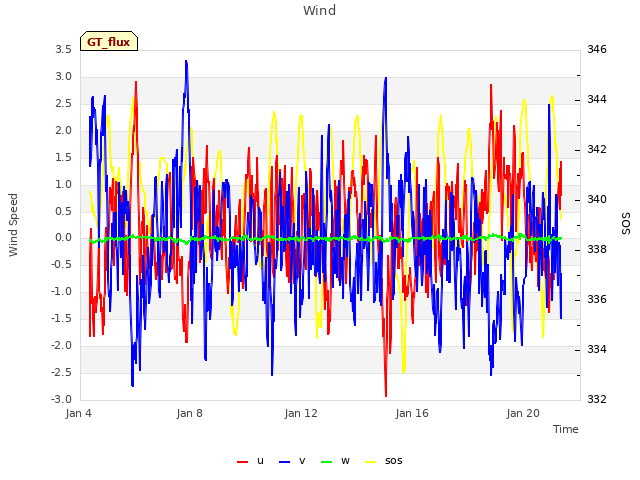The image size is (640, 480).
Task: Click the 346 right axis value
Action: (x=597, y=50)
